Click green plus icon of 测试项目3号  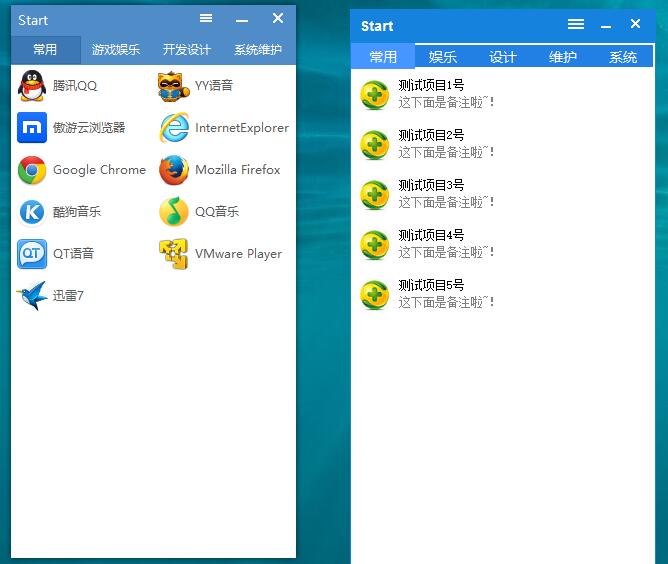[x=374, y=195]
